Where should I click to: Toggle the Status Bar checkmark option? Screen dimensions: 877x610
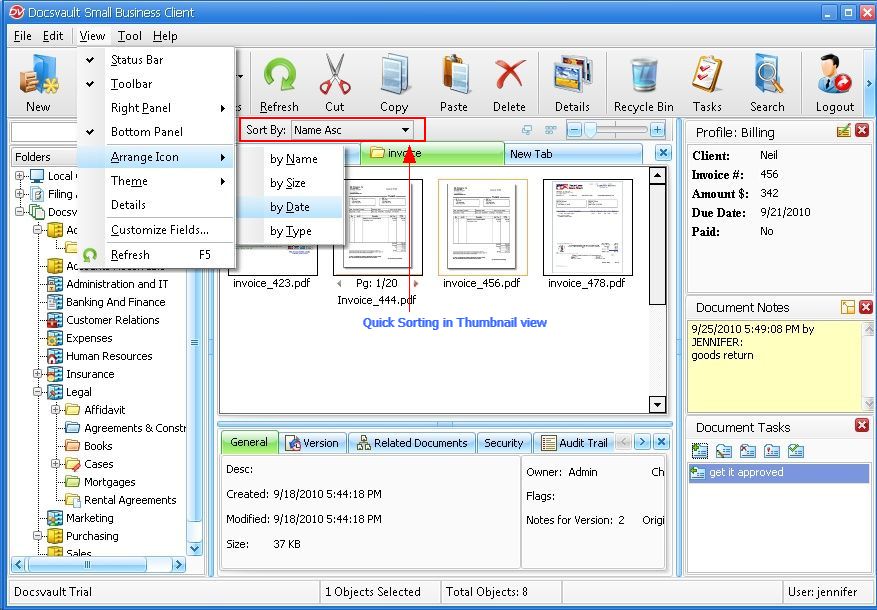tap(137, 60)
